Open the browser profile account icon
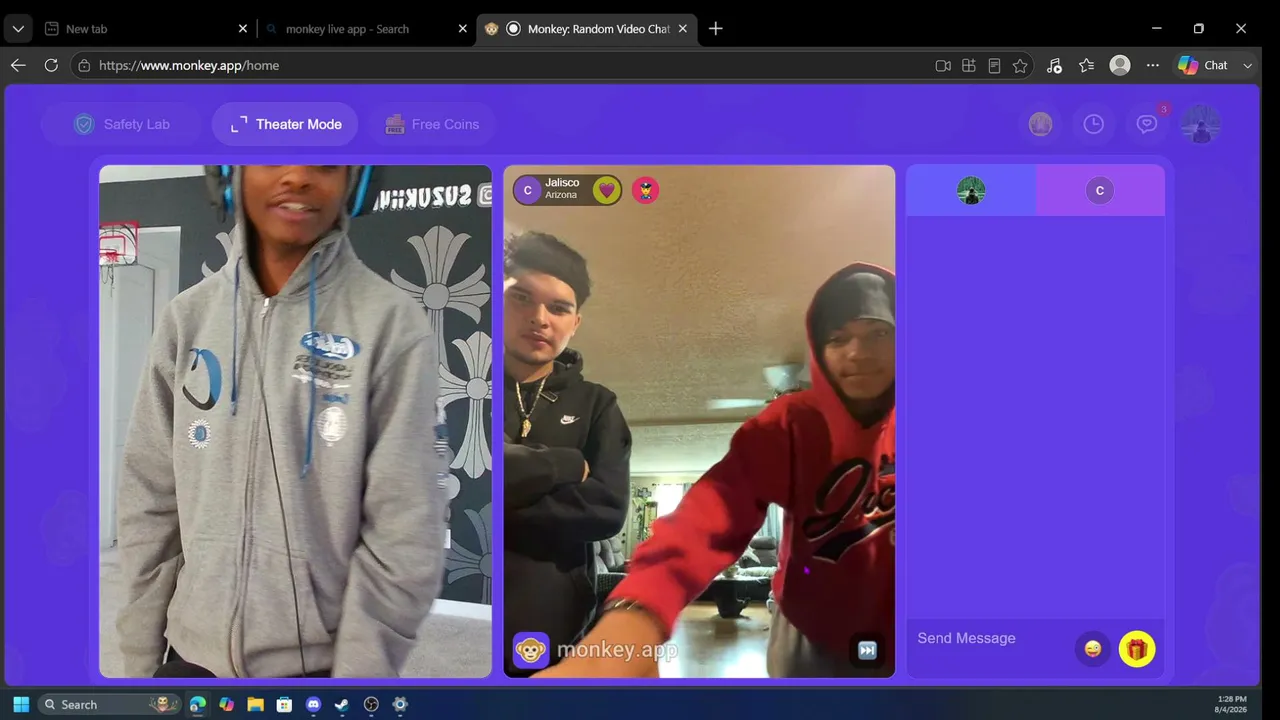The image size is (1280, 720). coord(1120,65)
